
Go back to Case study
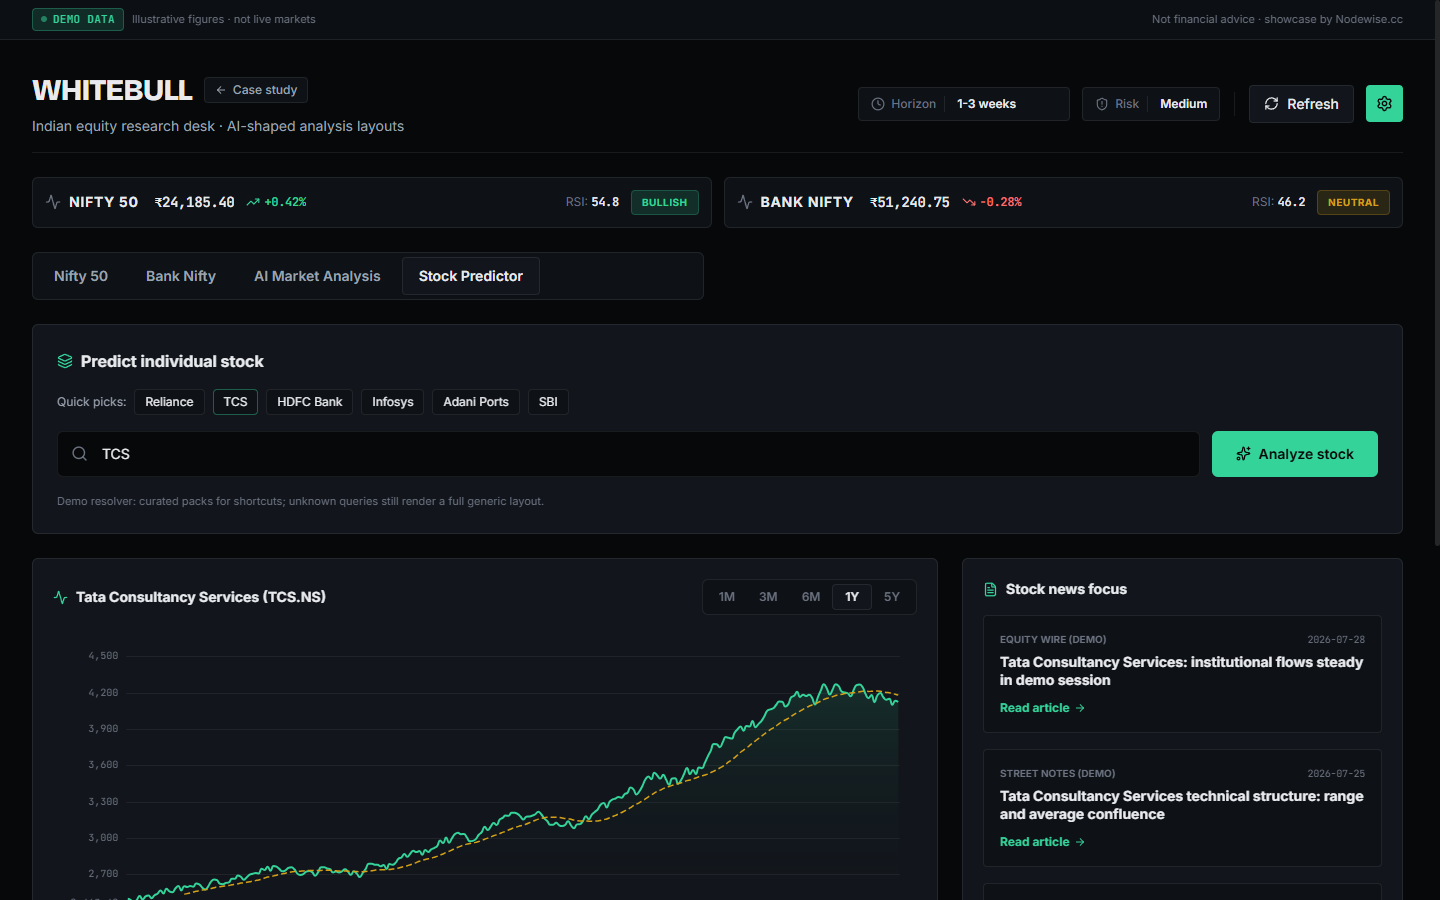pos(256,90)
